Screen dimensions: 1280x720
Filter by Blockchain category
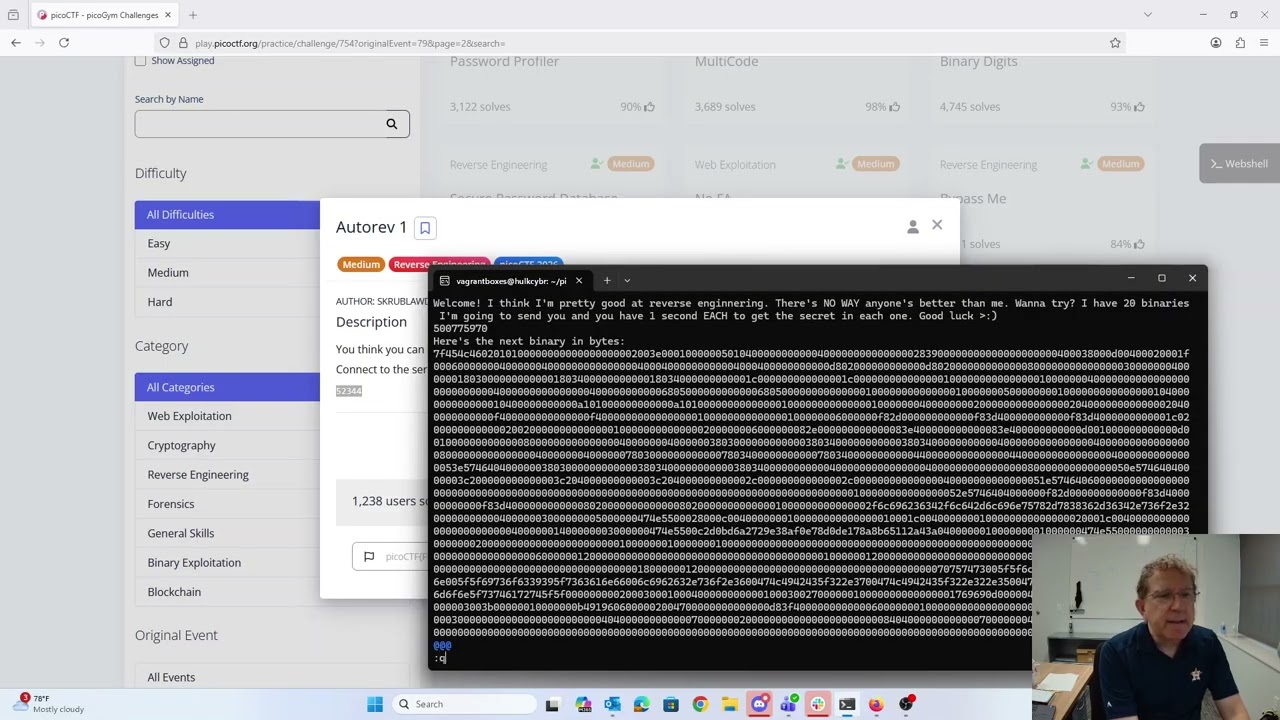[227, 592]
